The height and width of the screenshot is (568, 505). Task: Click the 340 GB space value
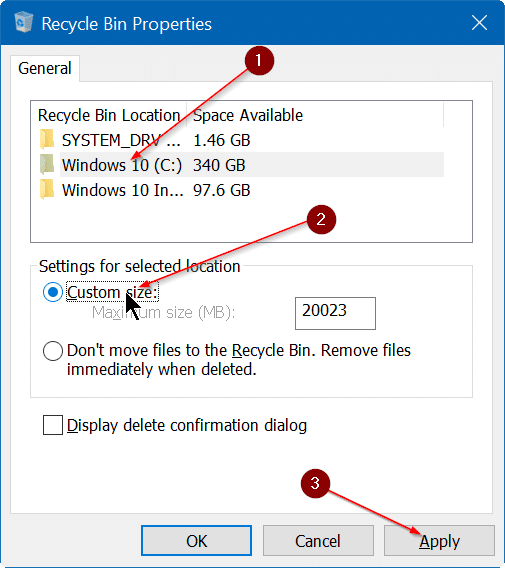219,165
